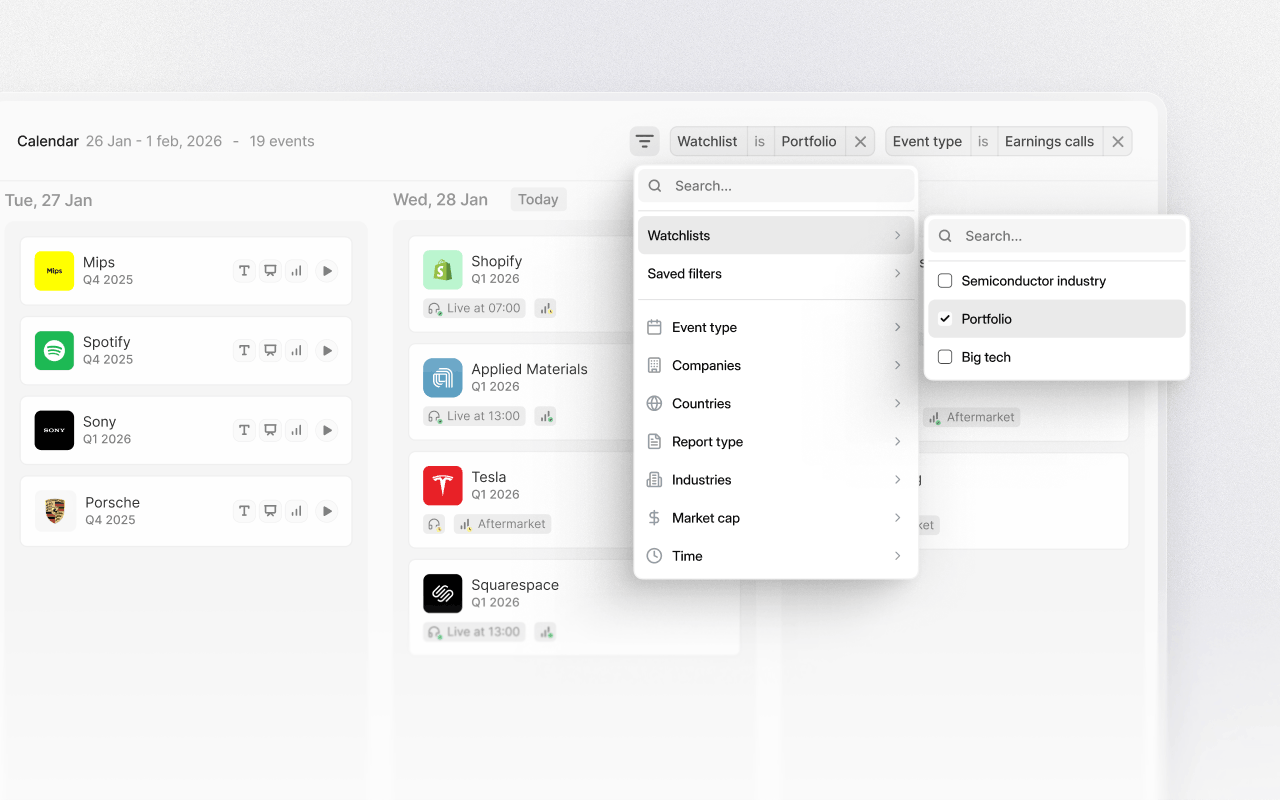This screenshot has width=1280, height=800.
Task: Open the Event type filter submenu
Action: [x=776, y=327]
